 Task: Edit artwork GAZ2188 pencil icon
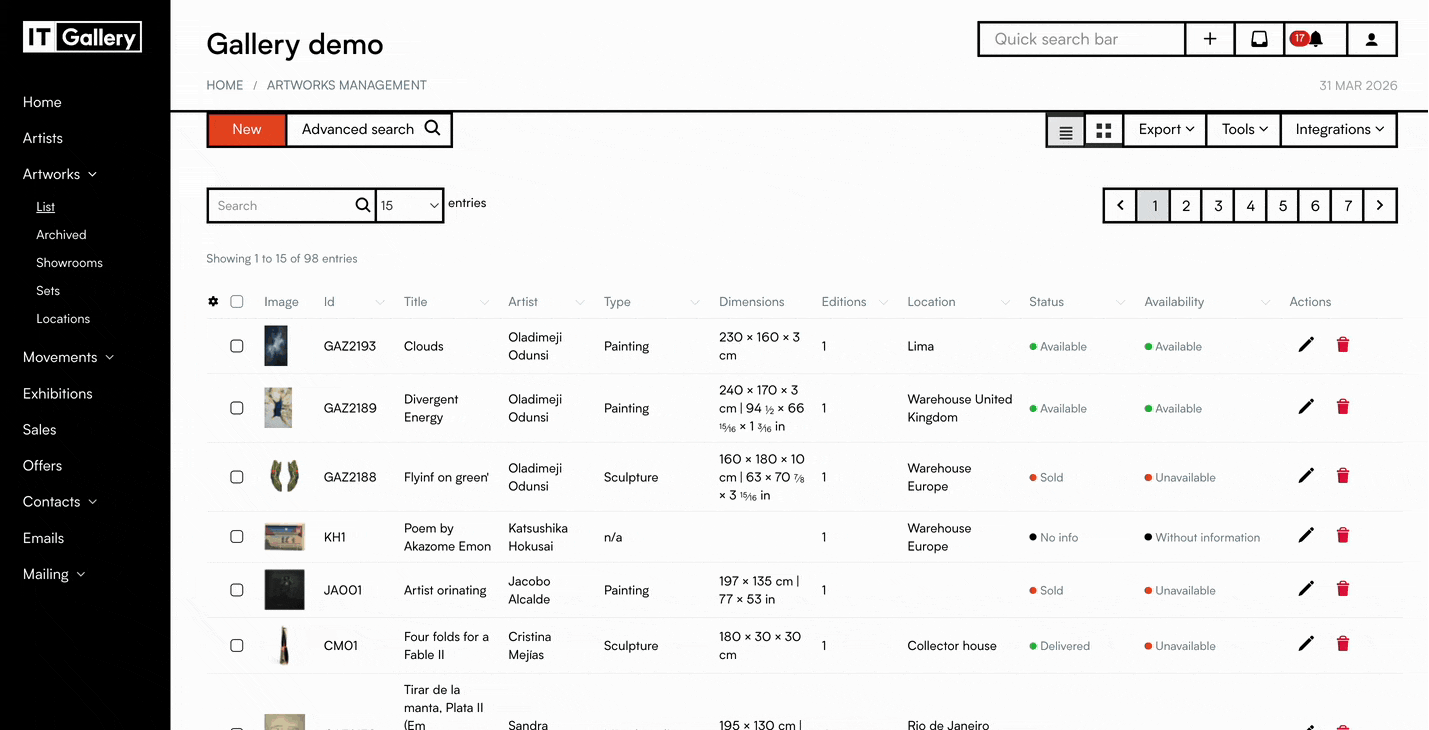pos(1306,476)
